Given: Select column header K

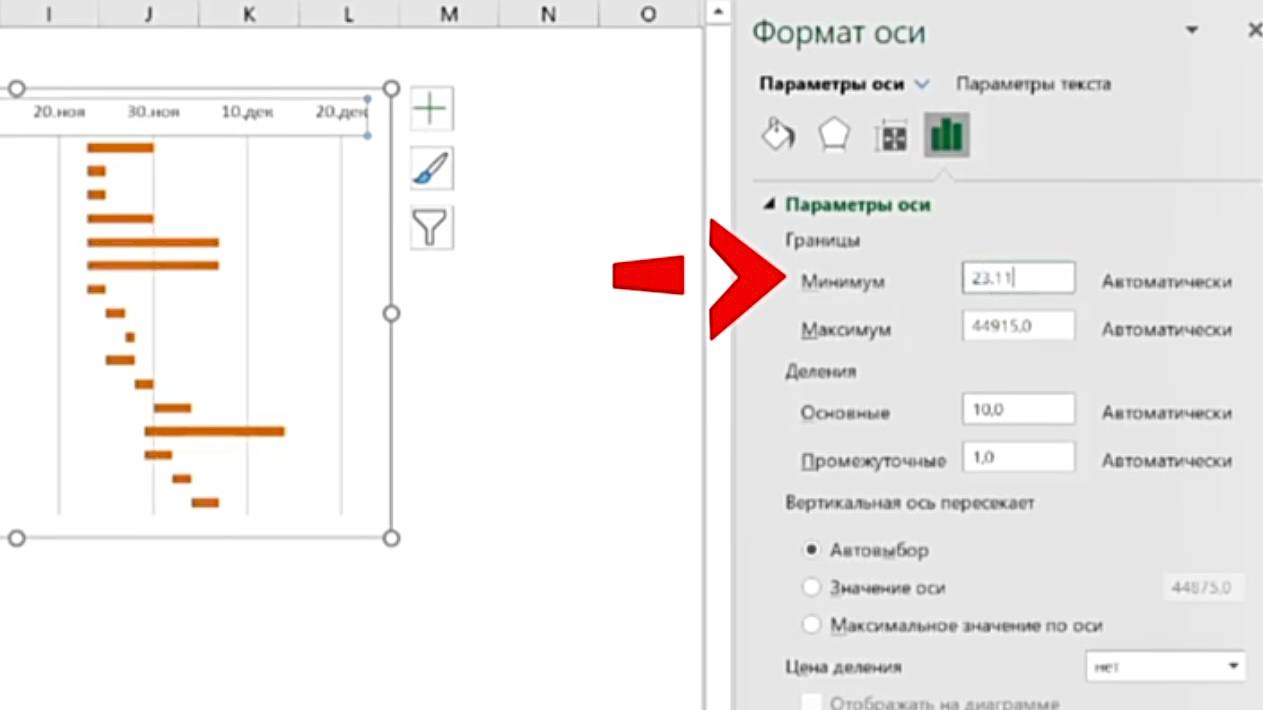Looking at the screenshot, I should [248, 13].
